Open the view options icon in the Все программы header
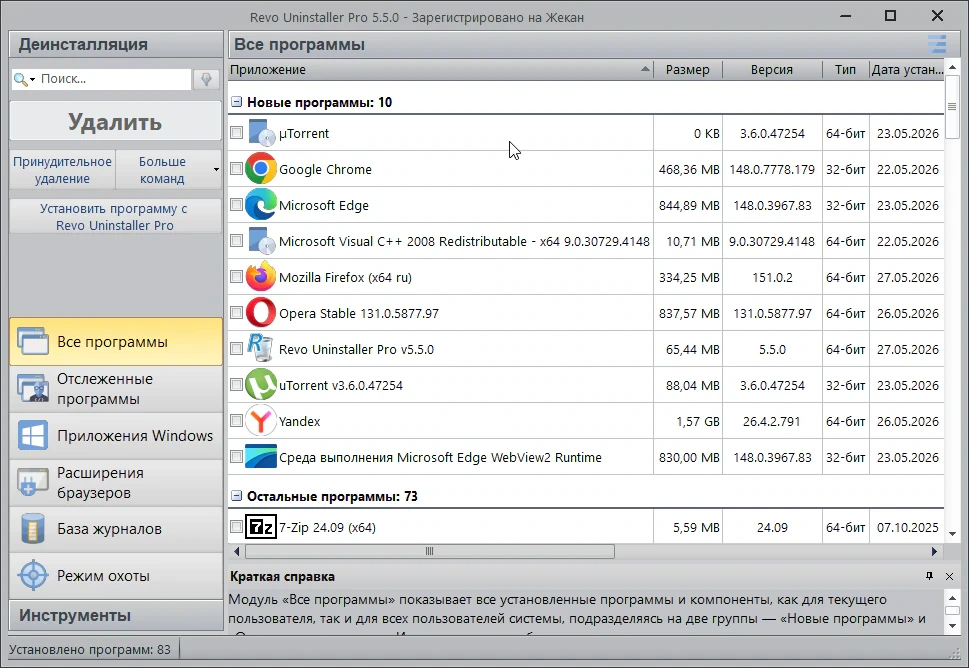 (937, 44)
